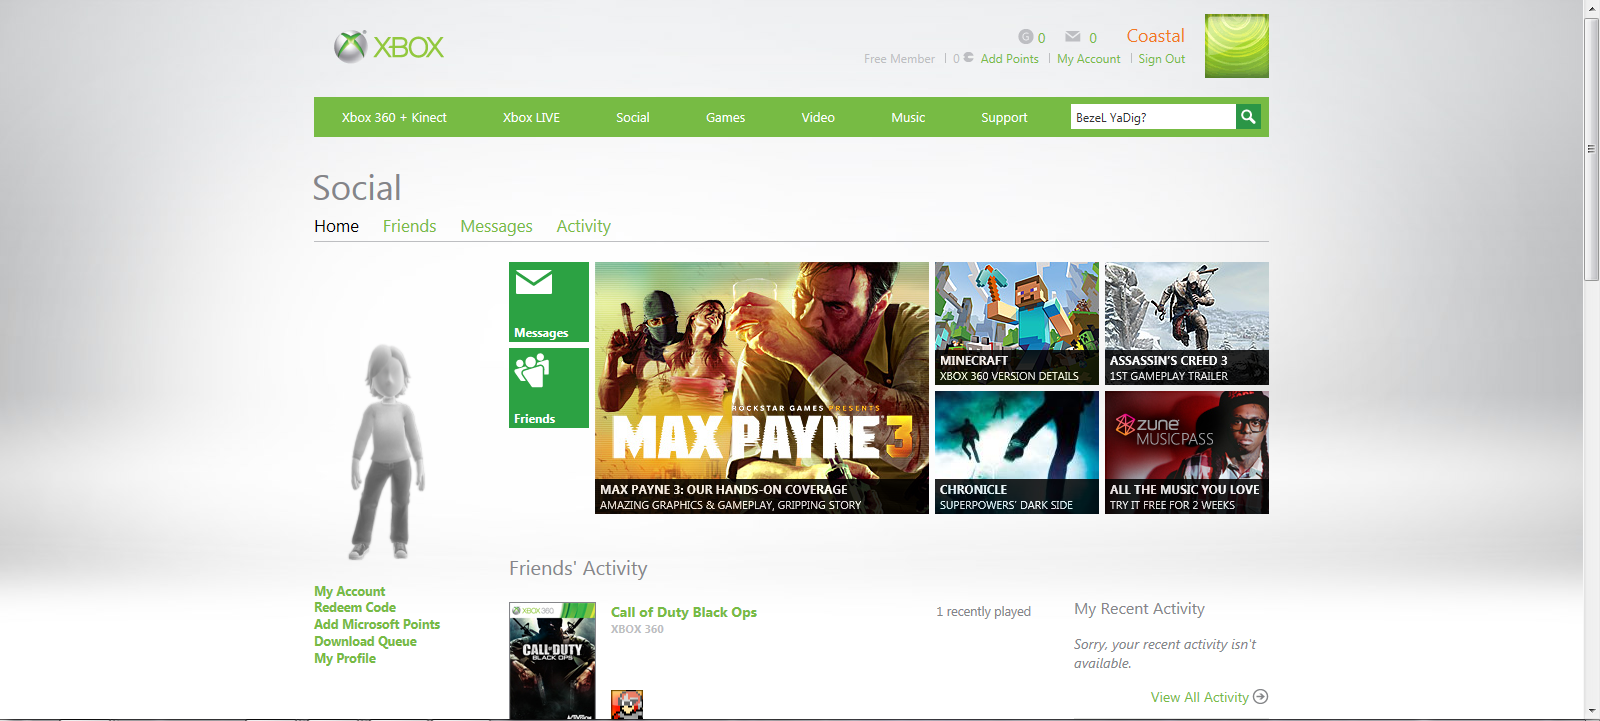Click the green search magnifier button
The image size is (1600, 721).
click(1248, 117)
